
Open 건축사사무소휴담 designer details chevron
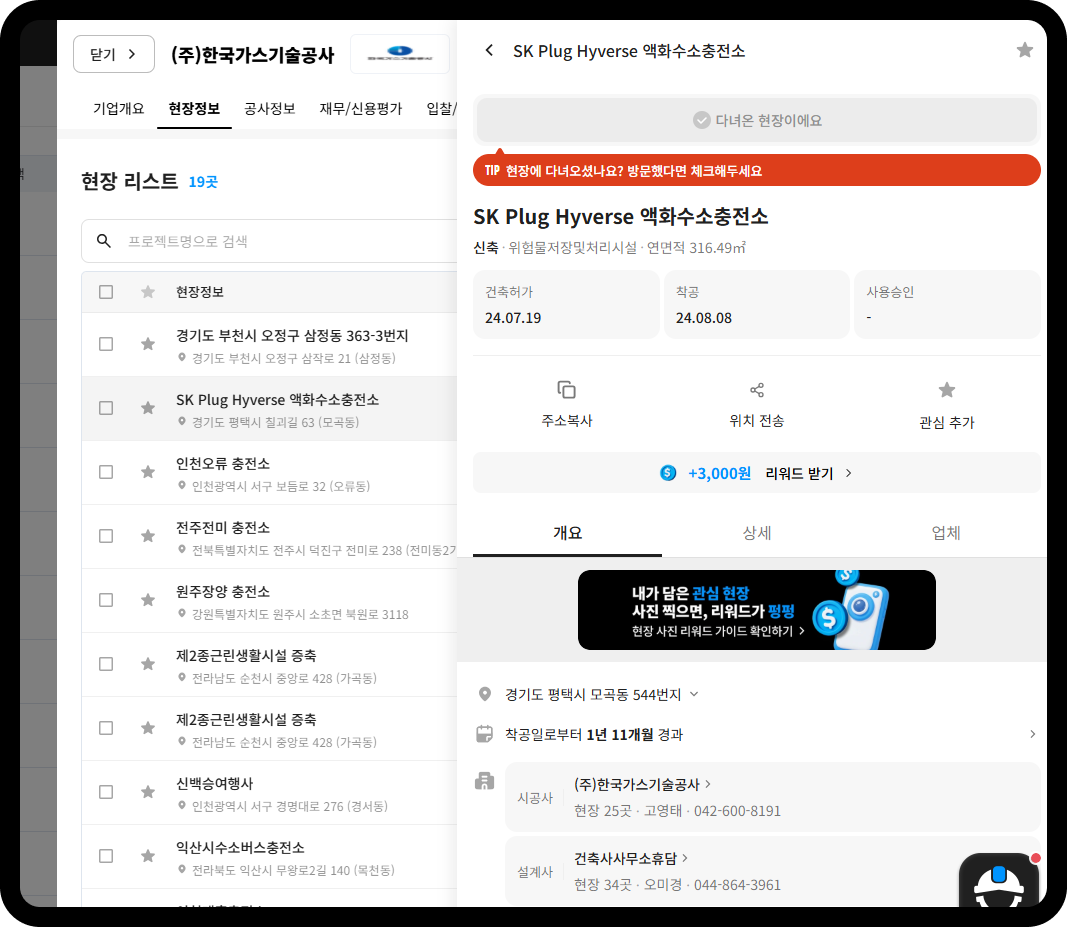pos(685,858)
